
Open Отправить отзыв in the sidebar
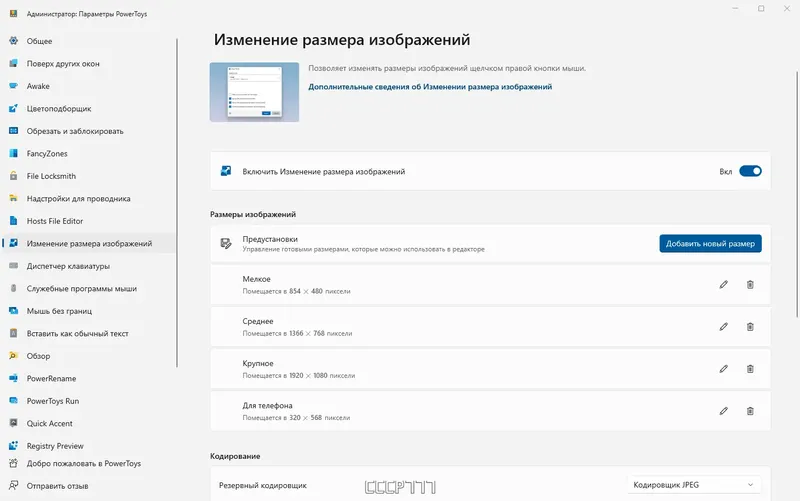pyautogui.click(x=58, y=486)
